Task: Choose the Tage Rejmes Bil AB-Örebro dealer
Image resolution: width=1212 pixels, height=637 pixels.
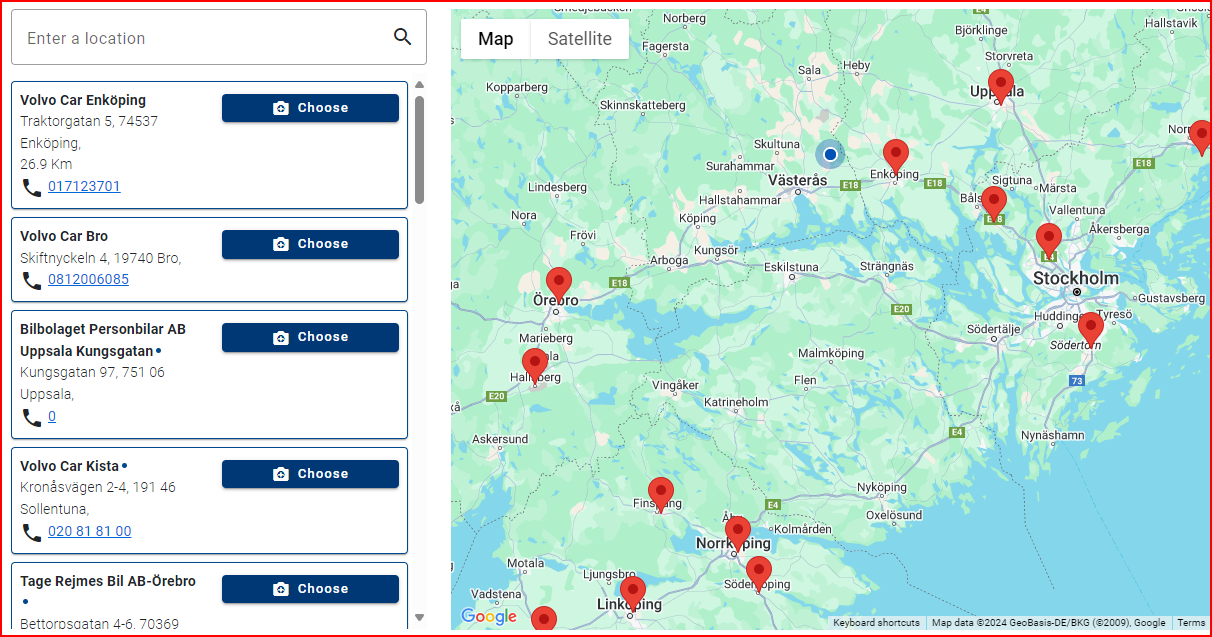Action: pyautogui.click(x=310, y=589)
